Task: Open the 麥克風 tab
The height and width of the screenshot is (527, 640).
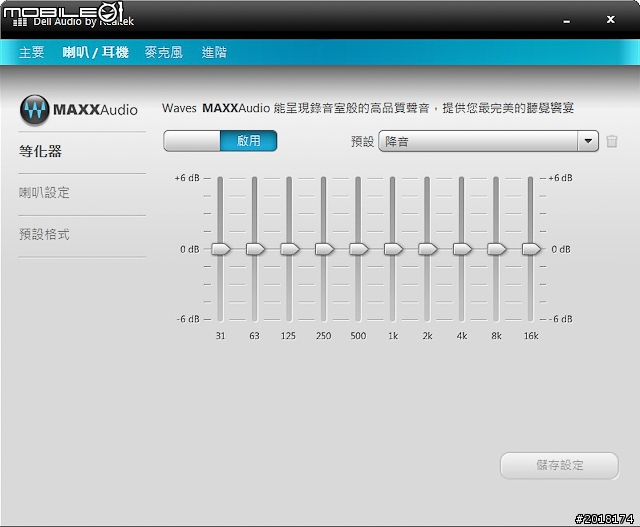Action: point(164,52)
